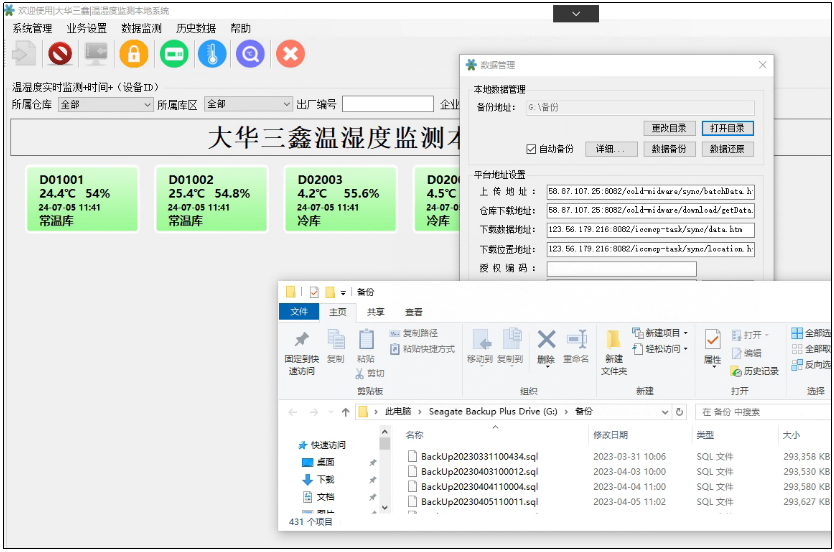The height and width of the screenshot is (552, 834).
Task: Click the 删除 delete icon in Explorer ribbon
Action: point(546,345)
